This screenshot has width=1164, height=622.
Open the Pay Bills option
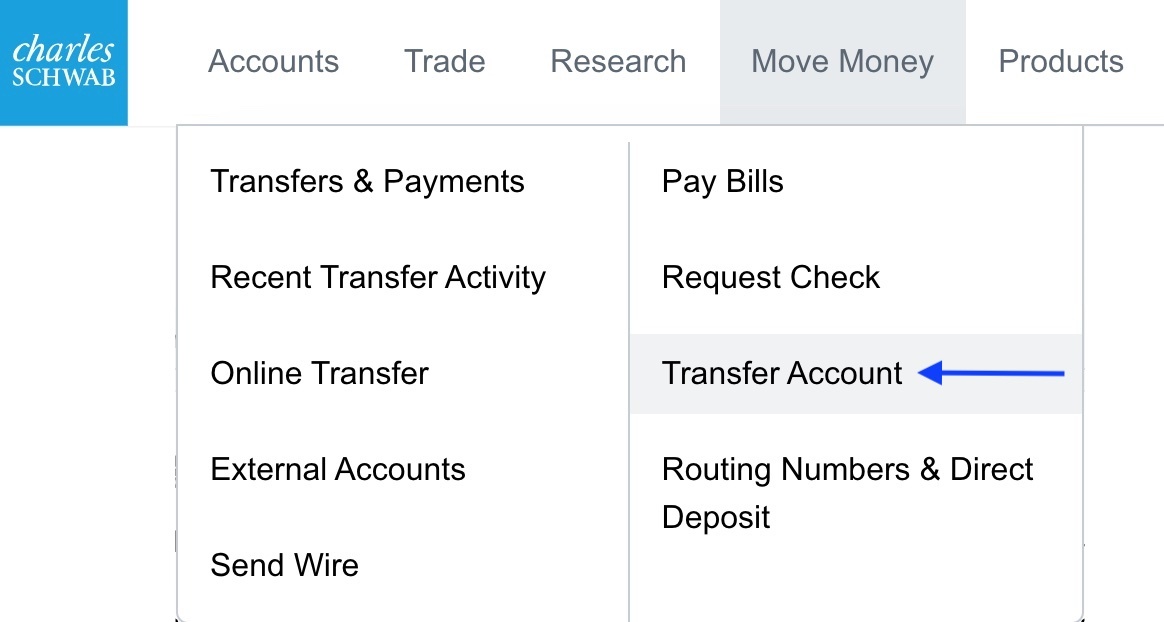pos(722,182)
